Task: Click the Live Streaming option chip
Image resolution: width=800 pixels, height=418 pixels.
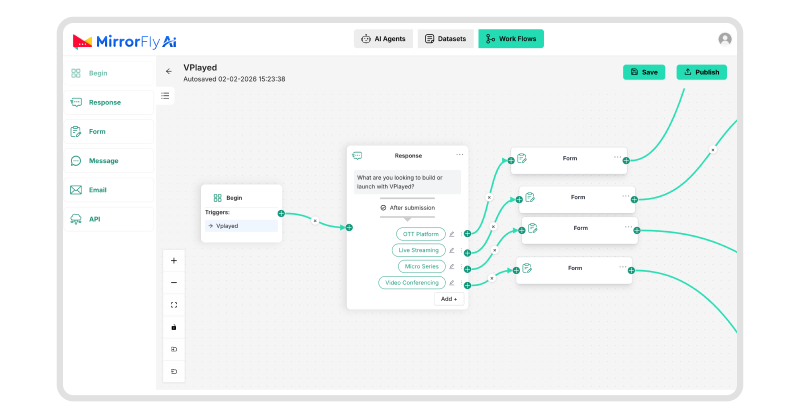Action: [x=418, y=251]
